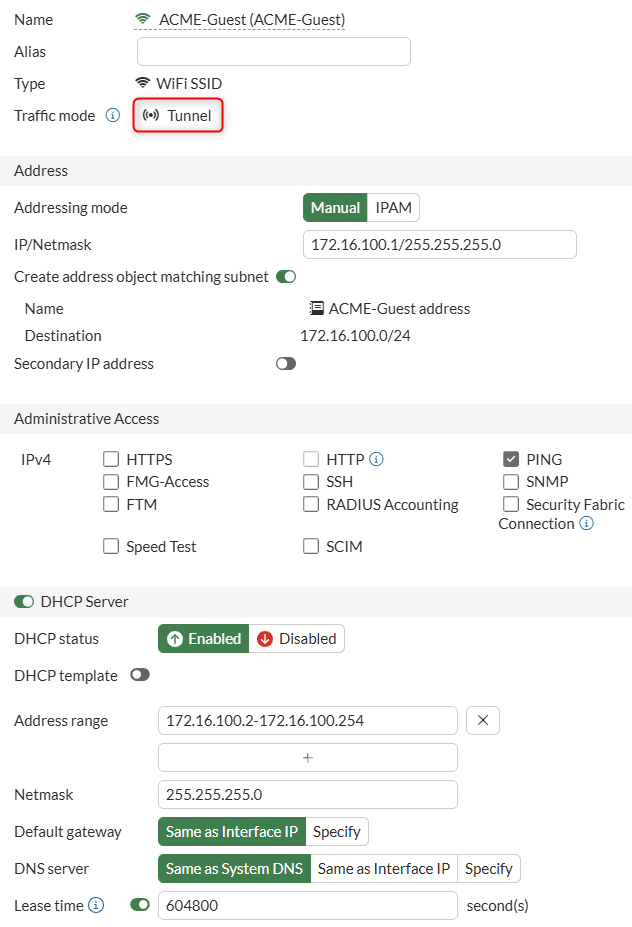Remove address range with X button
Image resolution: width=632 pixels, height=927 pixels.
click(483, 720)
